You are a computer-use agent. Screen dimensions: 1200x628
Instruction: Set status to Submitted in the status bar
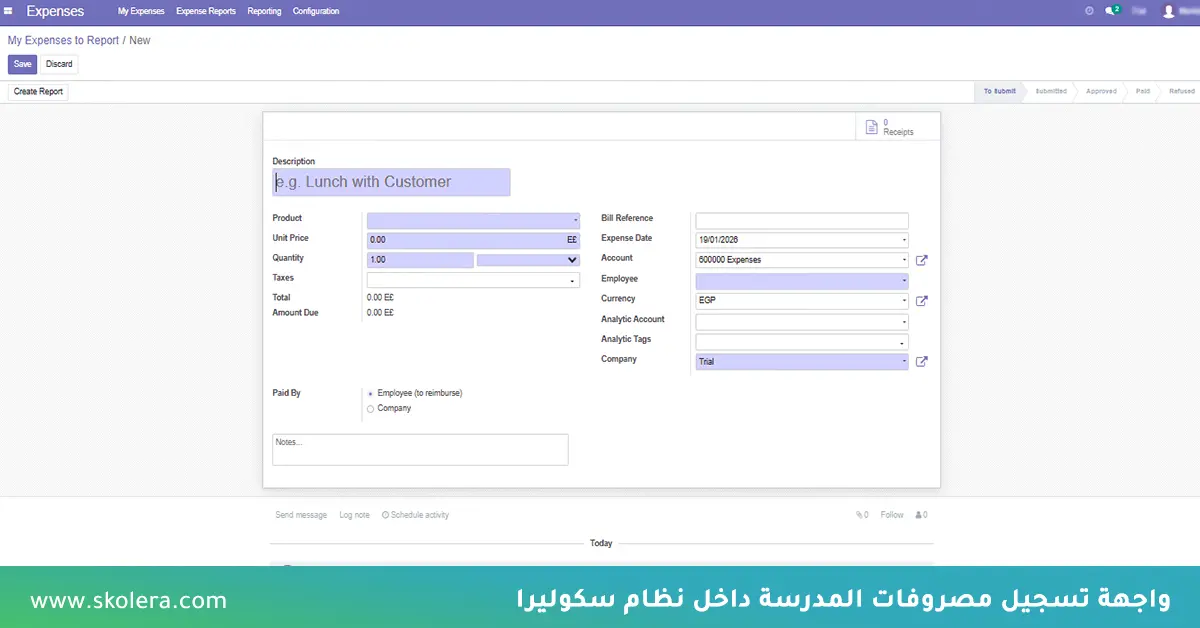(1050, 91)
